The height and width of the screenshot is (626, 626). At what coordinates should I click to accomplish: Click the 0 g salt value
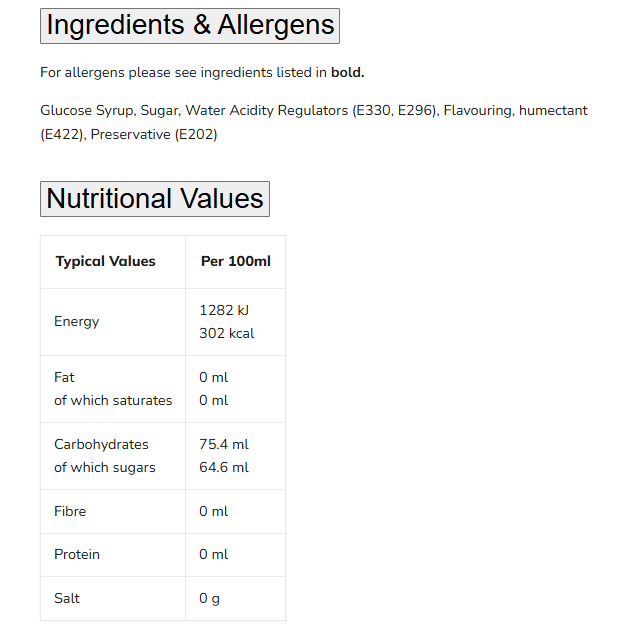click(209, 598)
